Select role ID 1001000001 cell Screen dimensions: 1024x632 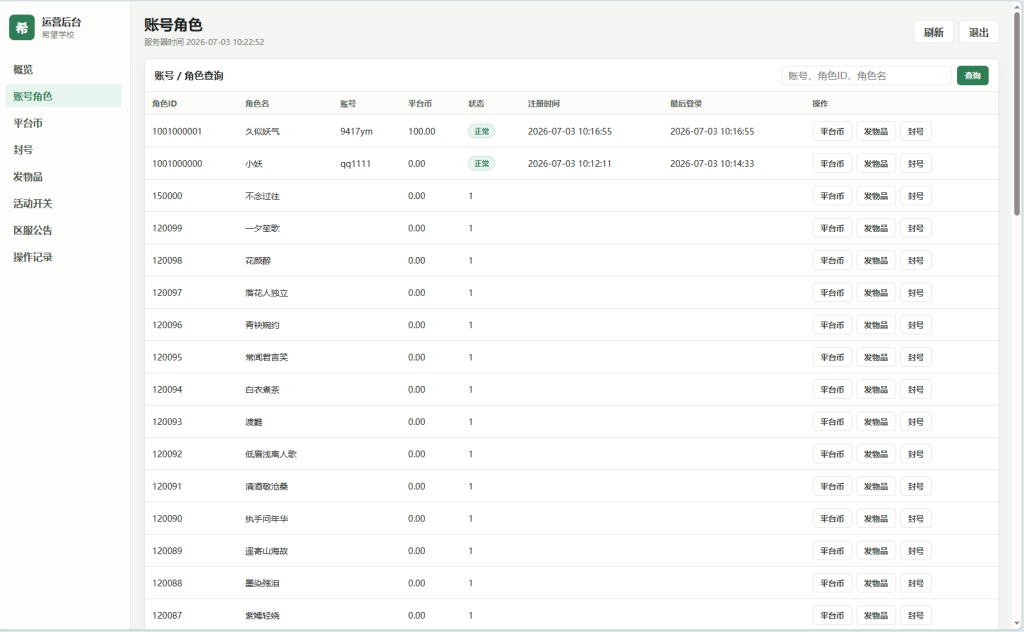coord(177,131)
